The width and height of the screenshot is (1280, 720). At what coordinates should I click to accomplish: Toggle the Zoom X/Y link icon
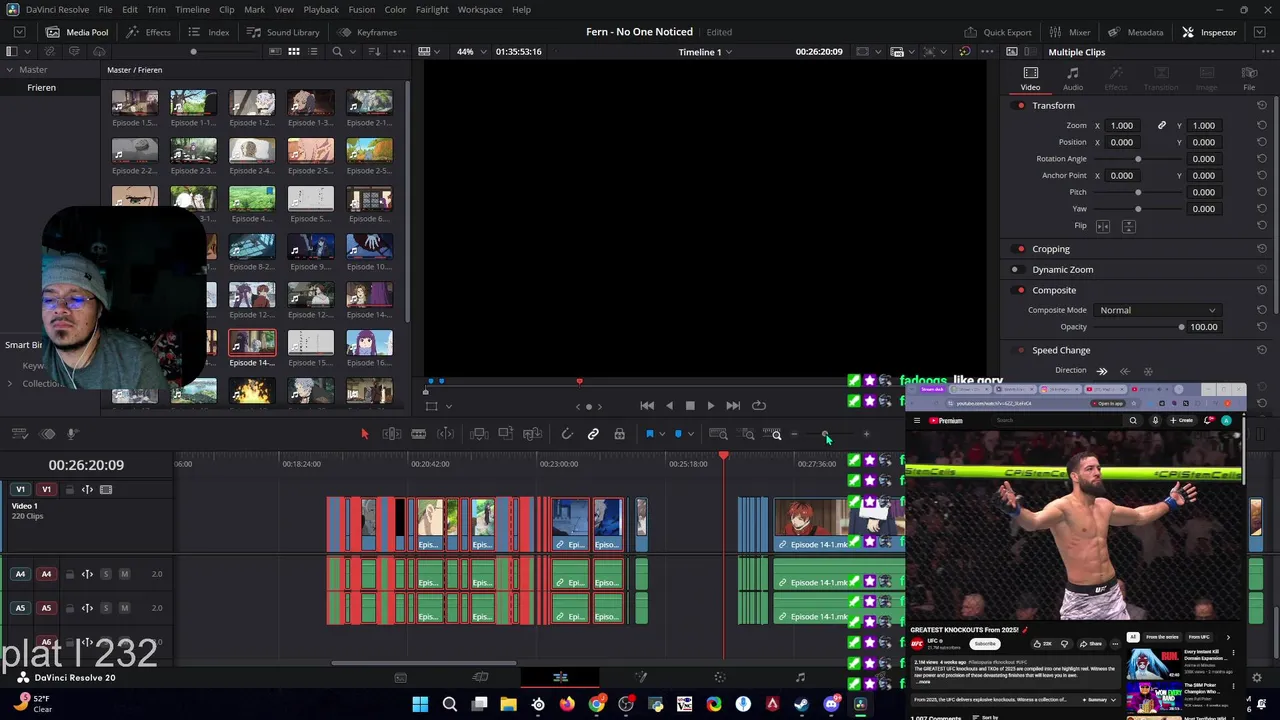click(1161, 125)
